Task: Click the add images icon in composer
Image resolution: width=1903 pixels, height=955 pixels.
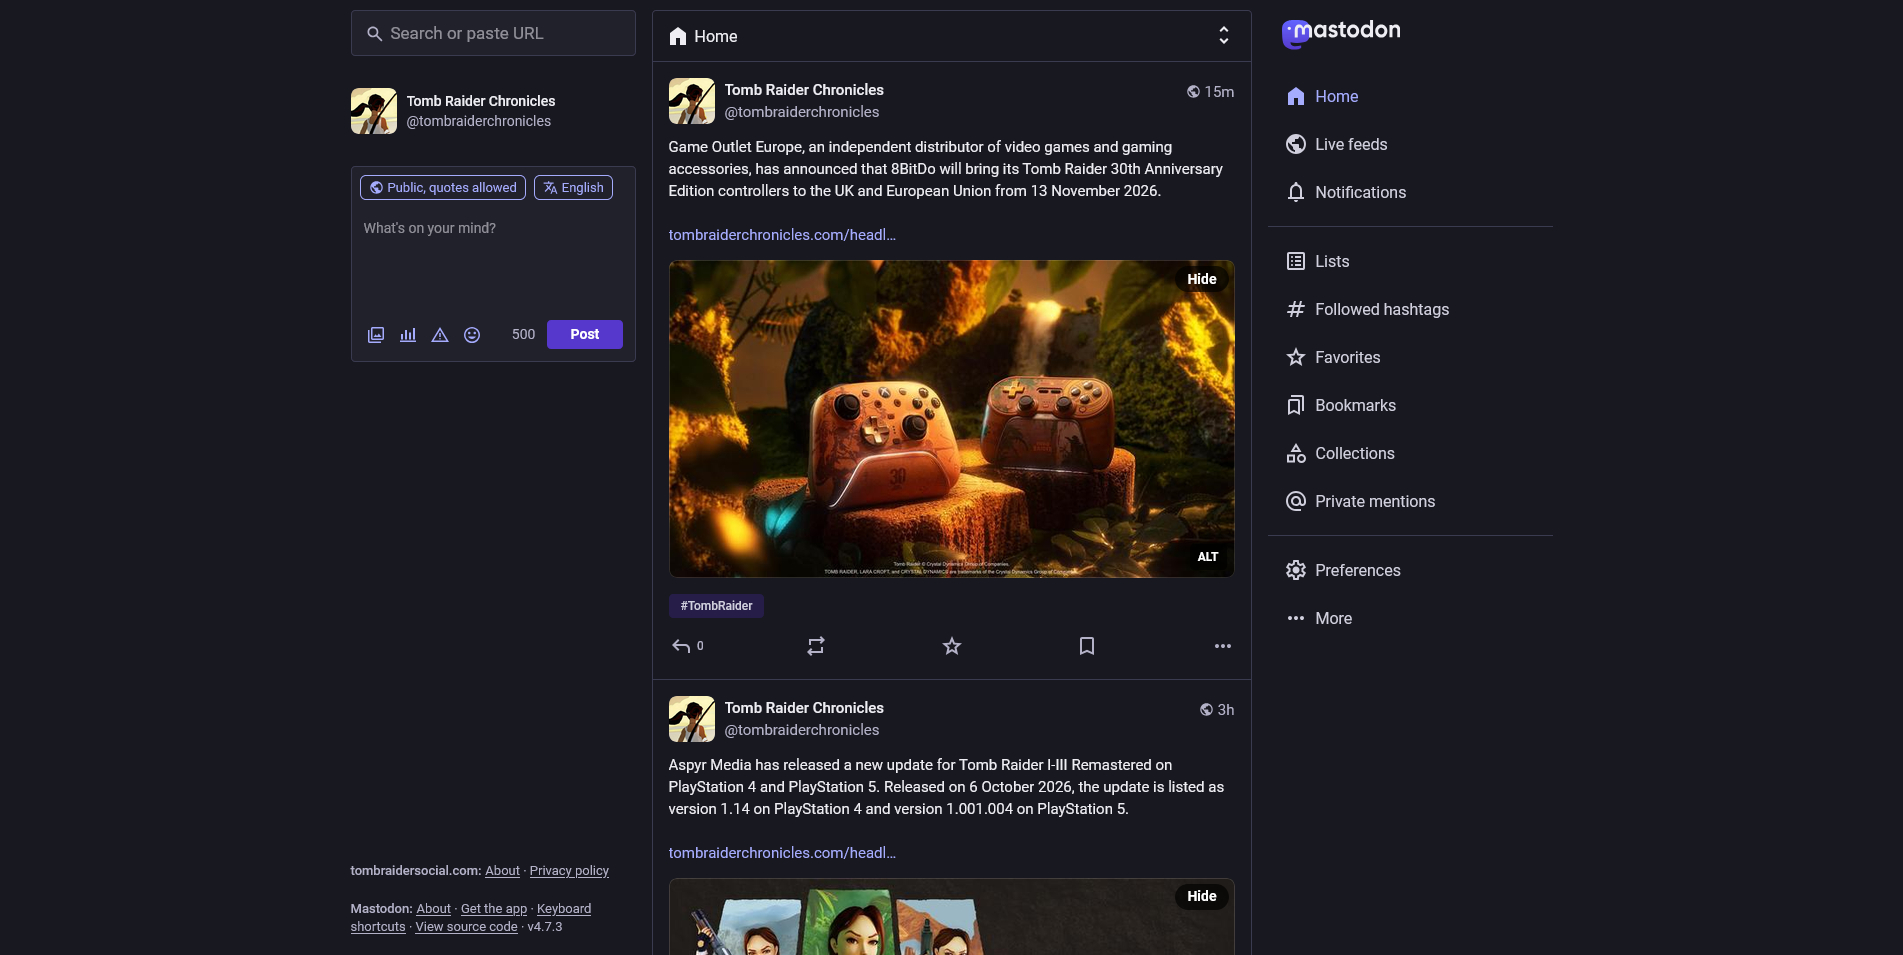Action: pyautogui.click(x=376, y=335)
